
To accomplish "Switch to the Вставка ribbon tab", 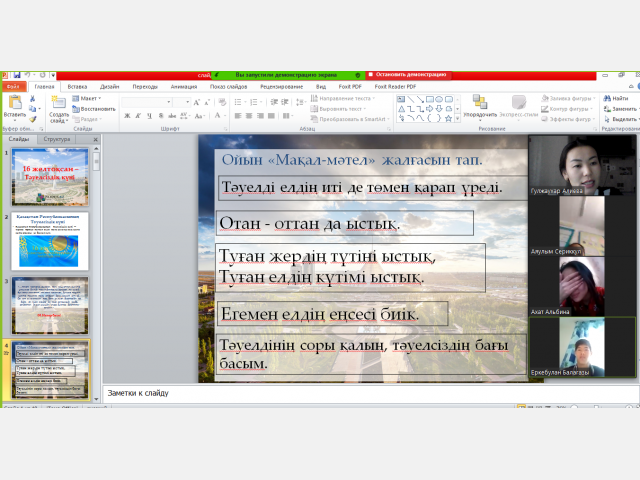I will 77,87.
